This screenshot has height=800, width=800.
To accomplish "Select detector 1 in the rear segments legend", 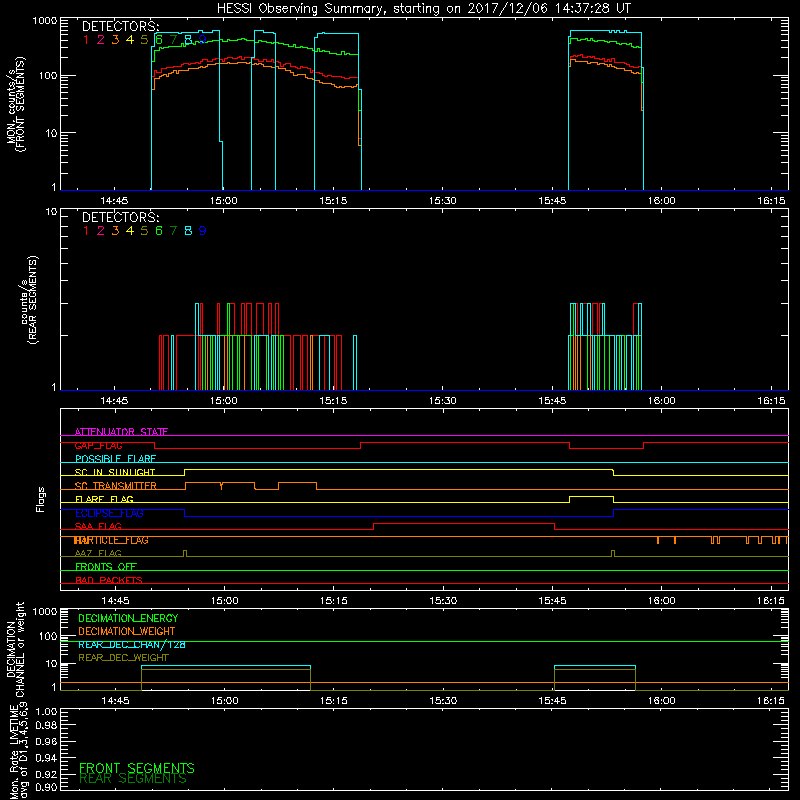I will pyautogui.click(x=86, y=231).
